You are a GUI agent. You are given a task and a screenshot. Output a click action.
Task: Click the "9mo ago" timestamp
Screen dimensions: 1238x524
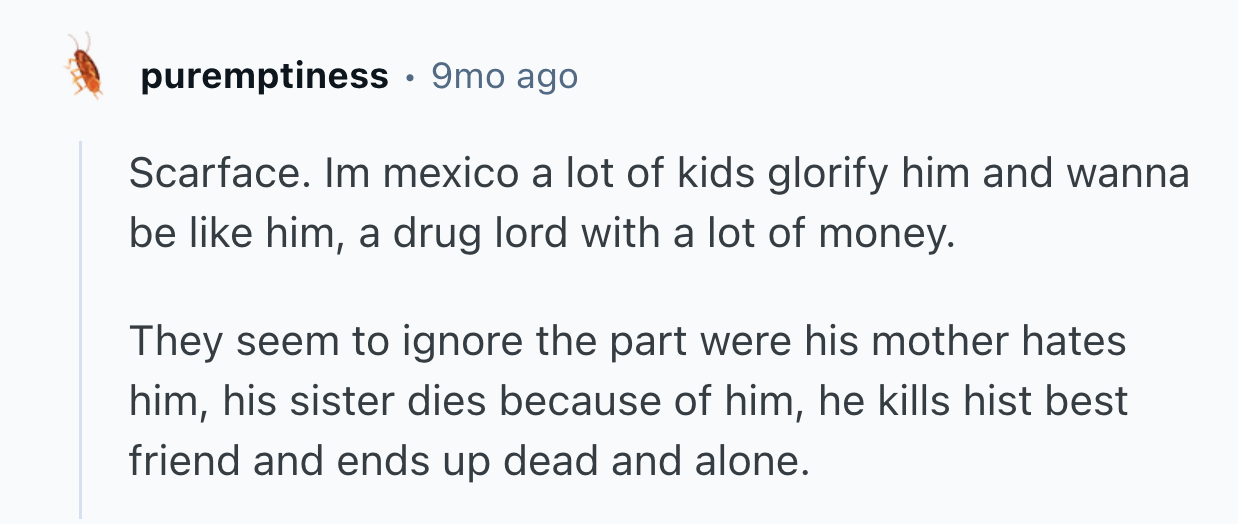(504, 75)
